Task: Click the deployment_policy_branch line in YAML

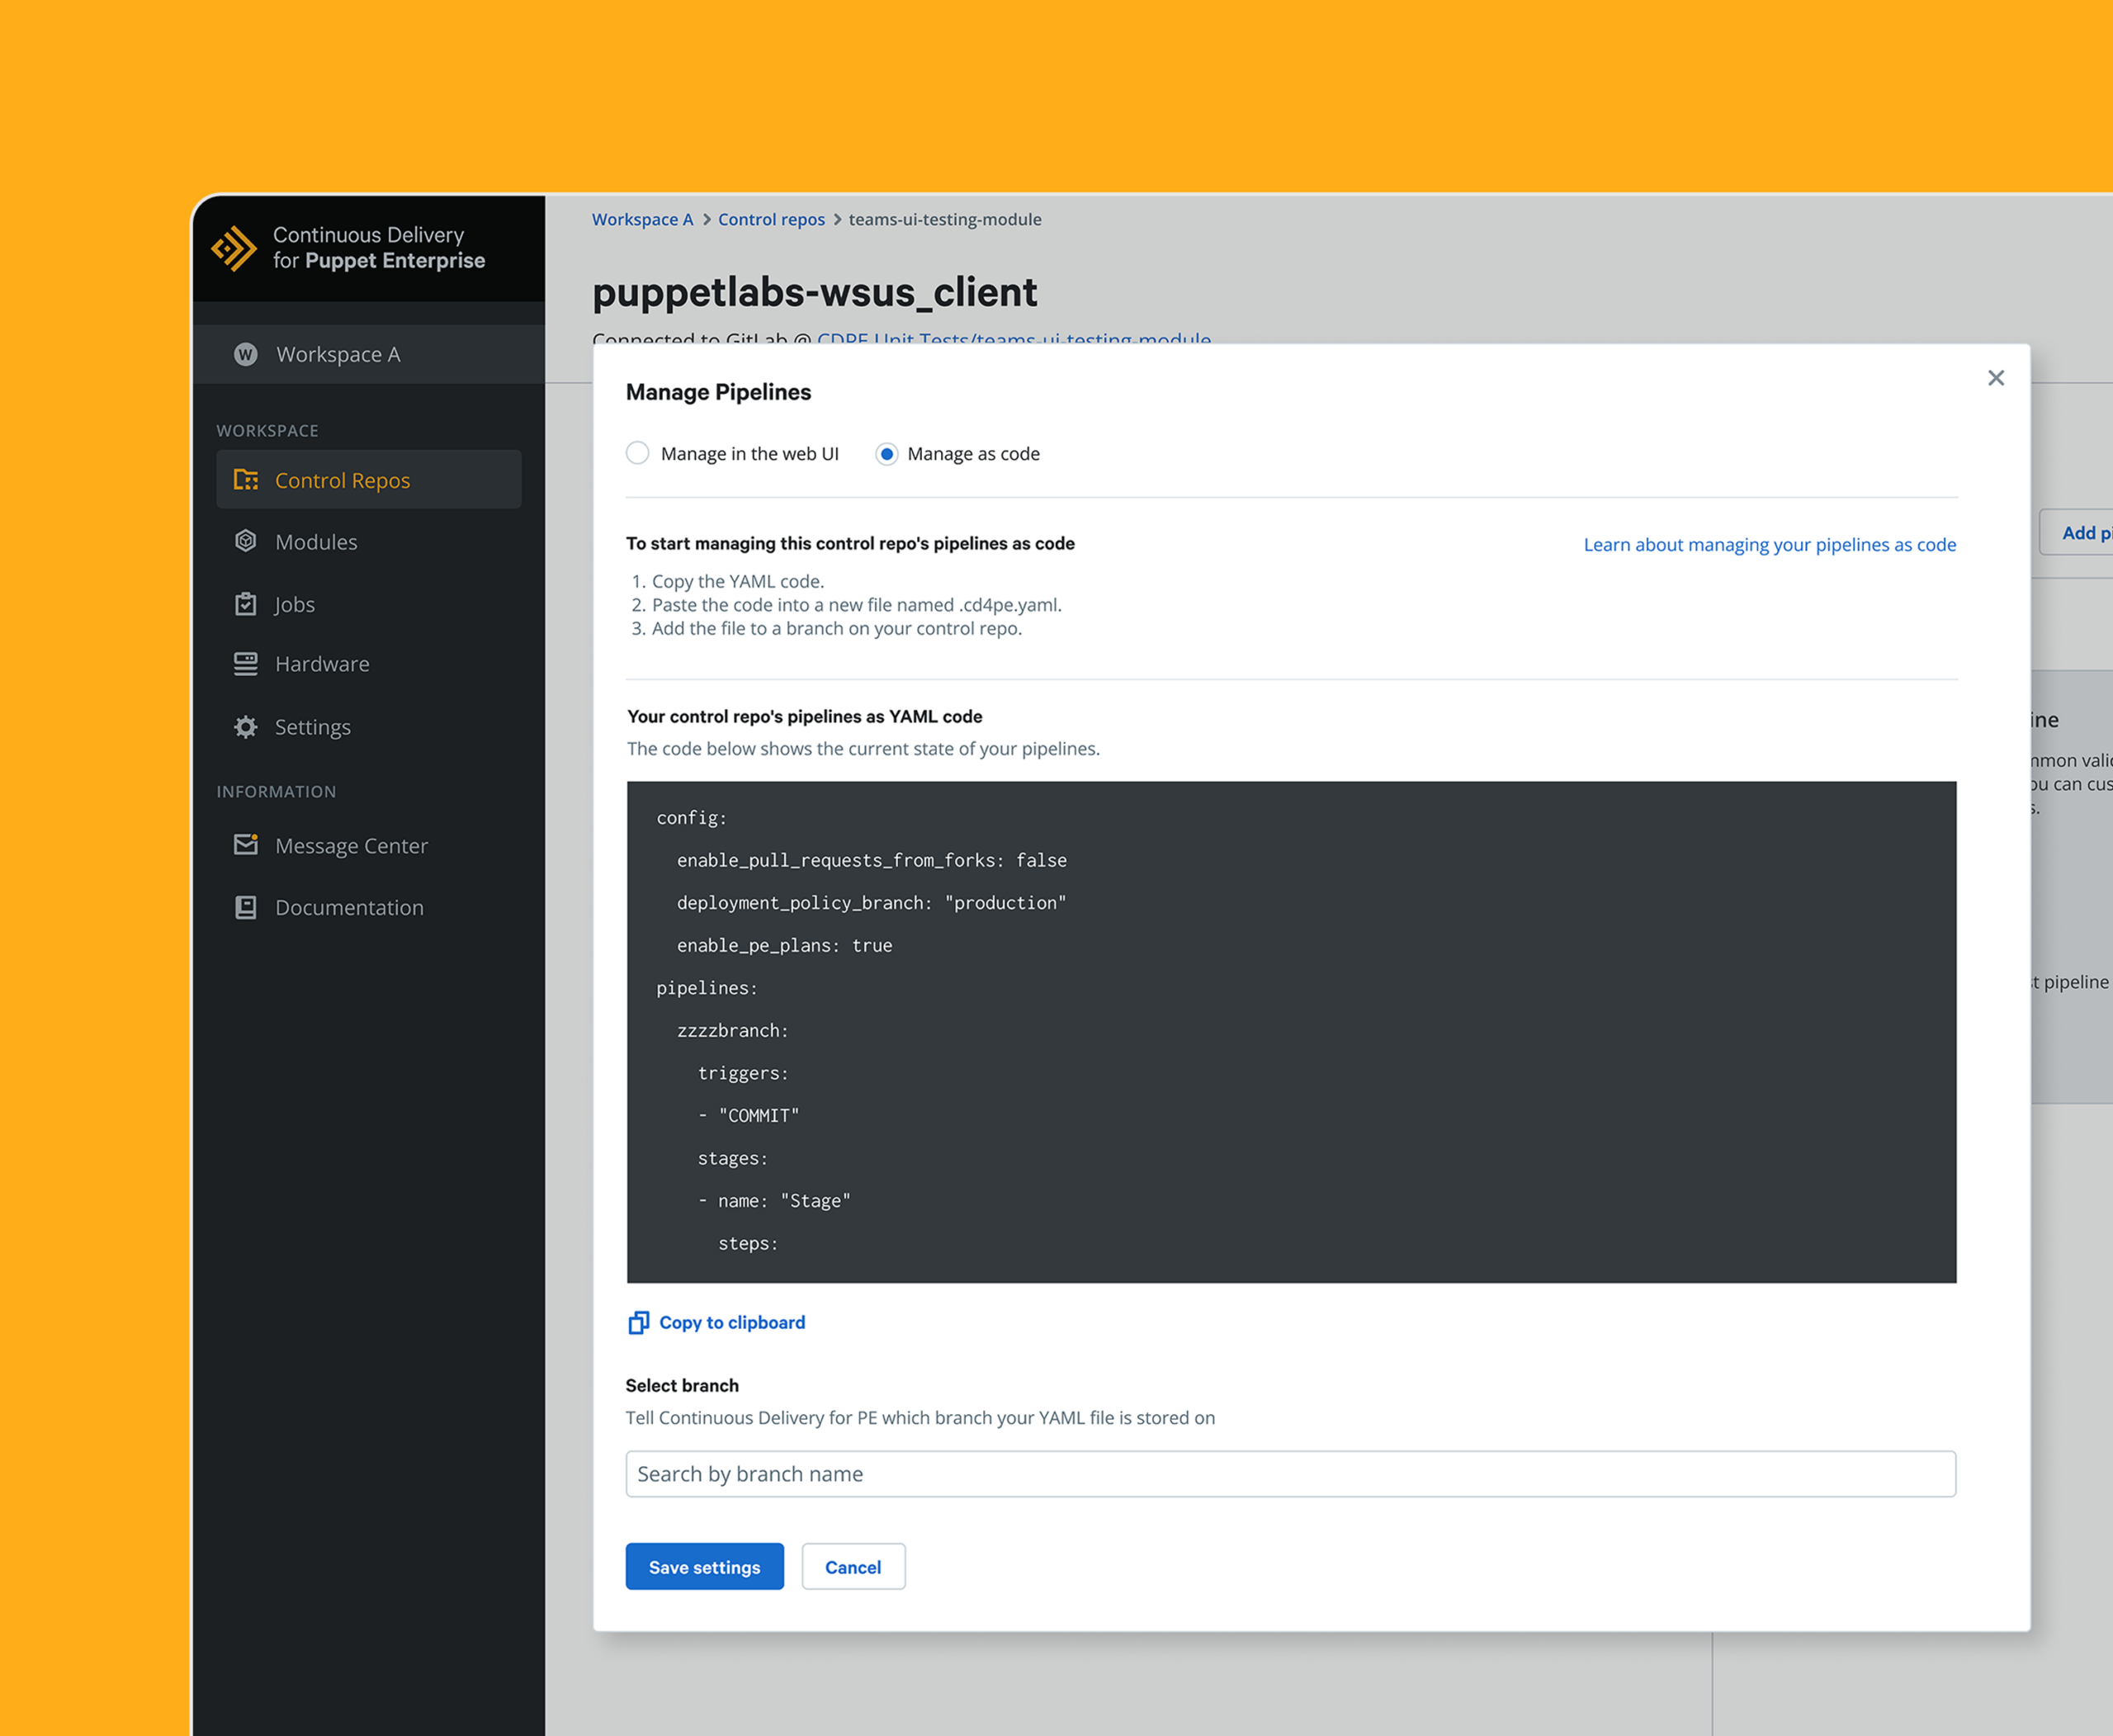Action: click(871, 902)
